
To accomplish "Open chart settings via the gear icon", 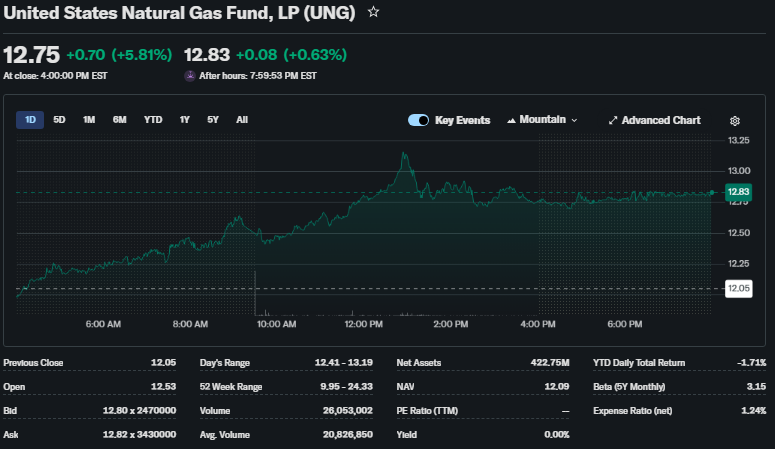I will (734, 120).
